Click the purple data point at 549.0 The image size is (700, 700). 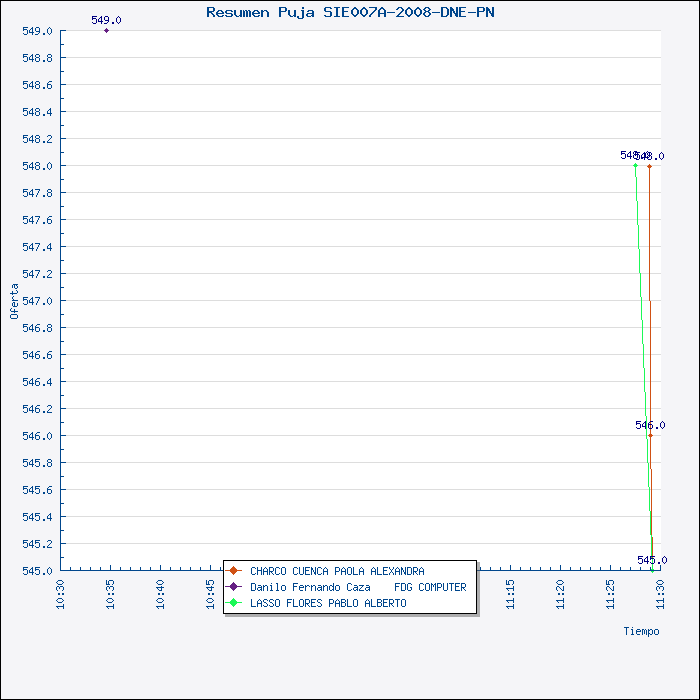(x=107, y=31)
